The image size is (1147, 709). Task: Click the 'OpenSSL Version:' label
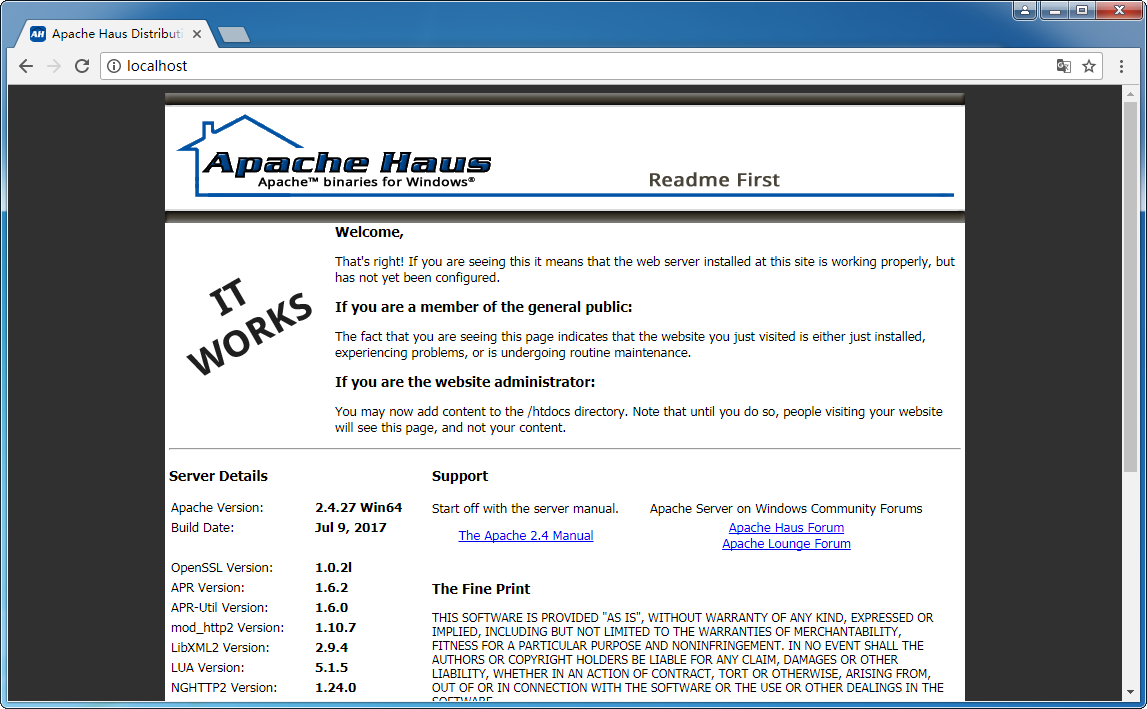point(222,568)
